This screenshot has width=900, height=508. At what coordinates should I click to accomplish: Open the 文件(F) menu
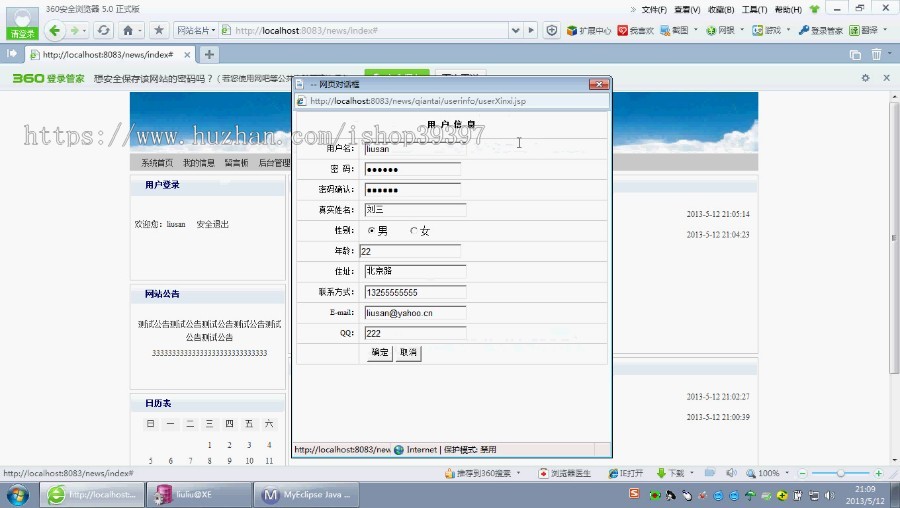point(654,10)
